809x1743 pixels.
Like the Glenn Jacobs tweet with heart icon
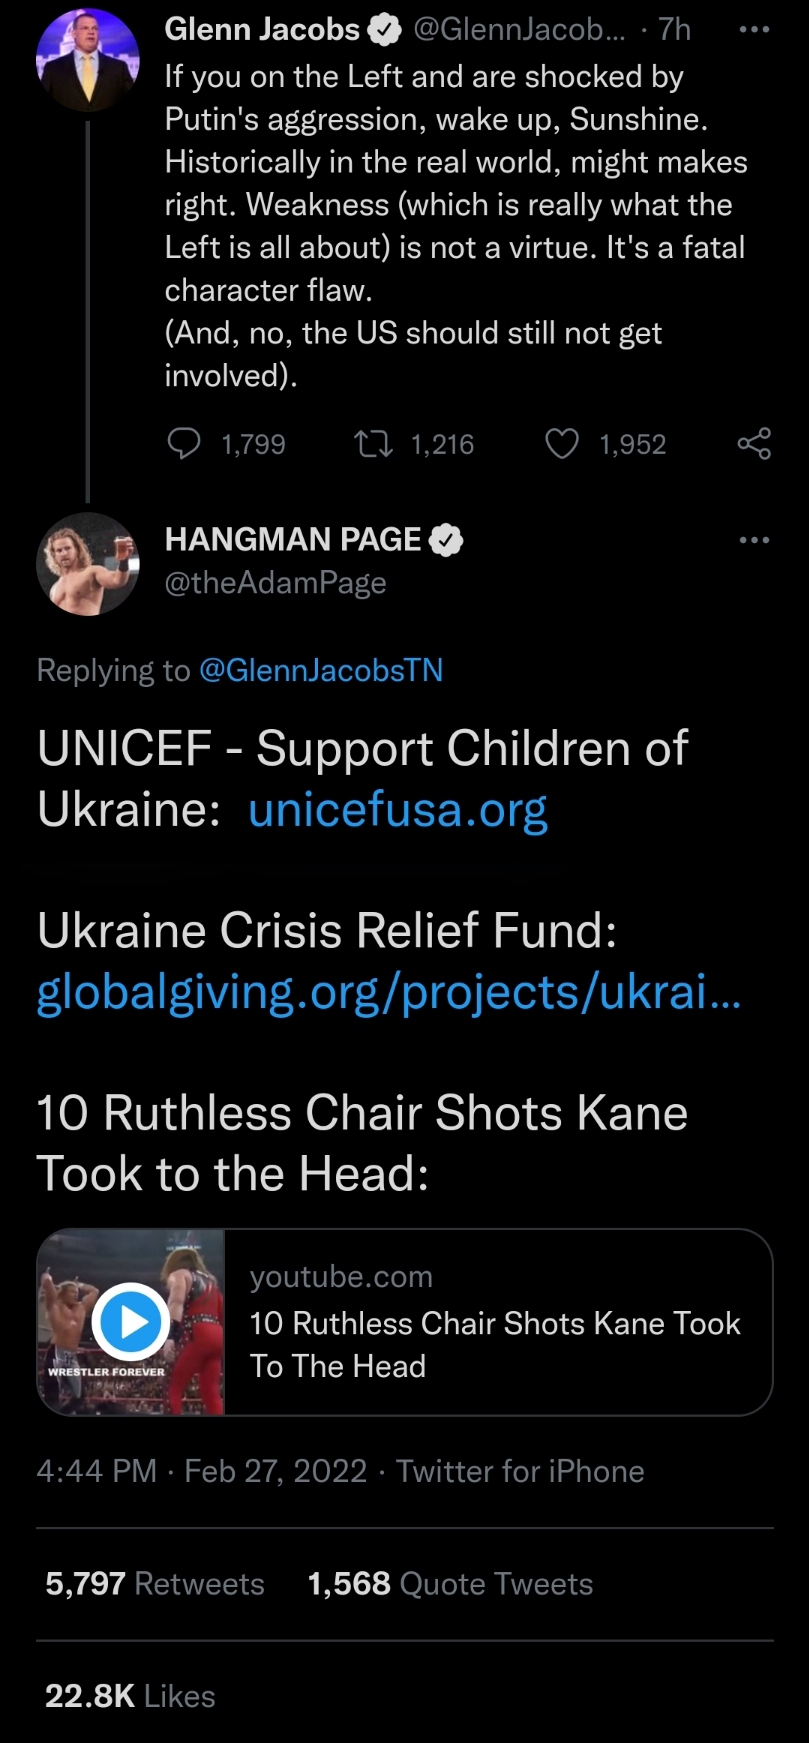coord(562,443)
